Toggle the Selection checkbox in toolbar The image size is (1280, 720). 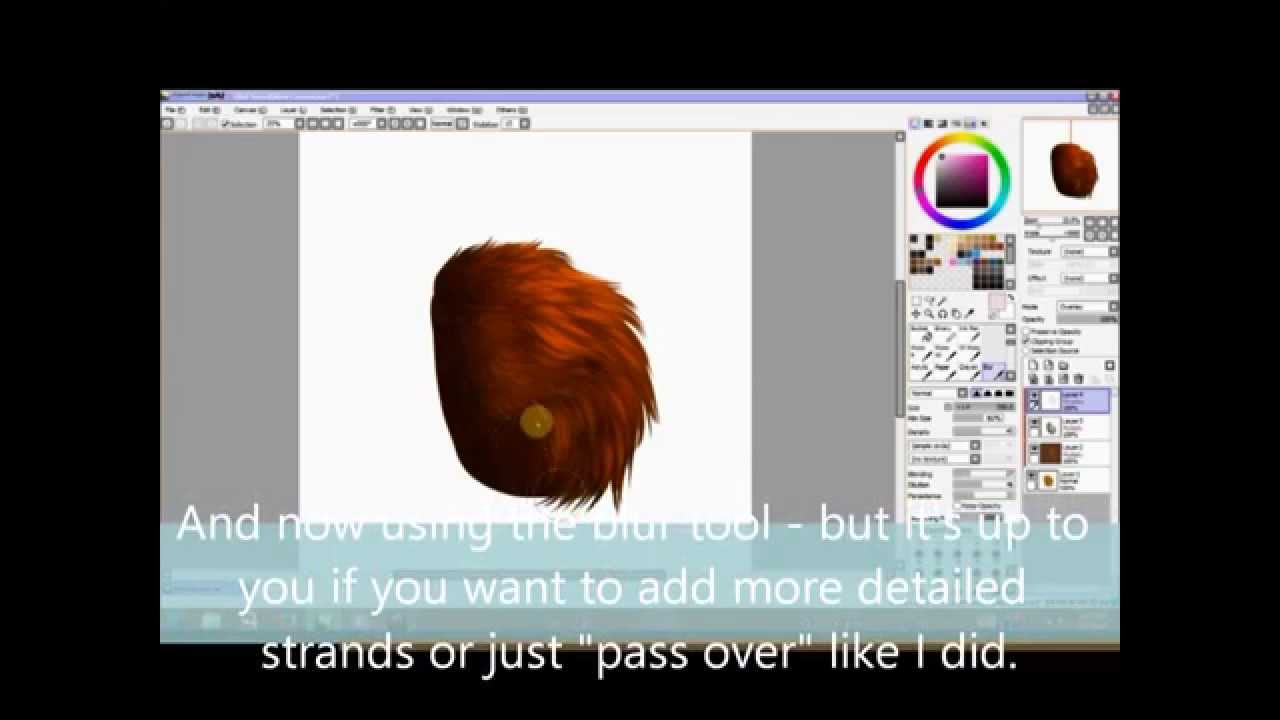click(226, 123)
